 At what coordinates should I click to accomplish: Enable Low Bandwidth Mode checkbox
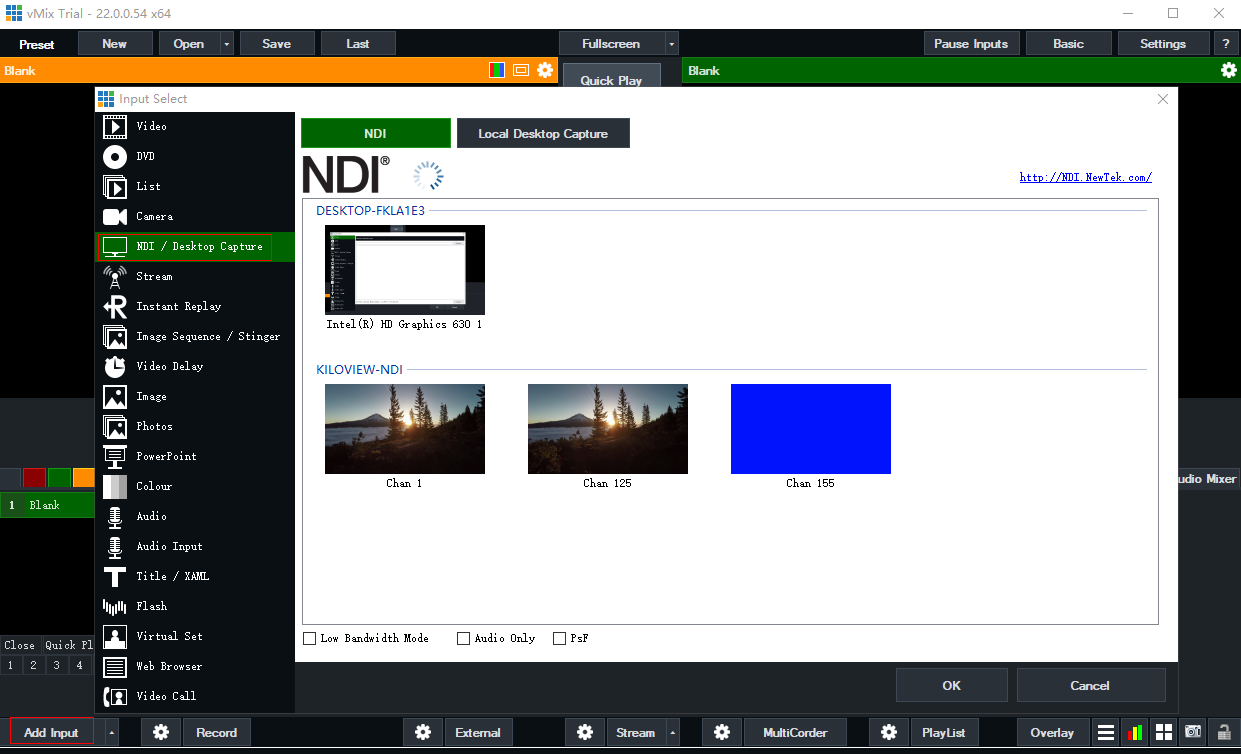pyautogui.click(x=309, y=638)
